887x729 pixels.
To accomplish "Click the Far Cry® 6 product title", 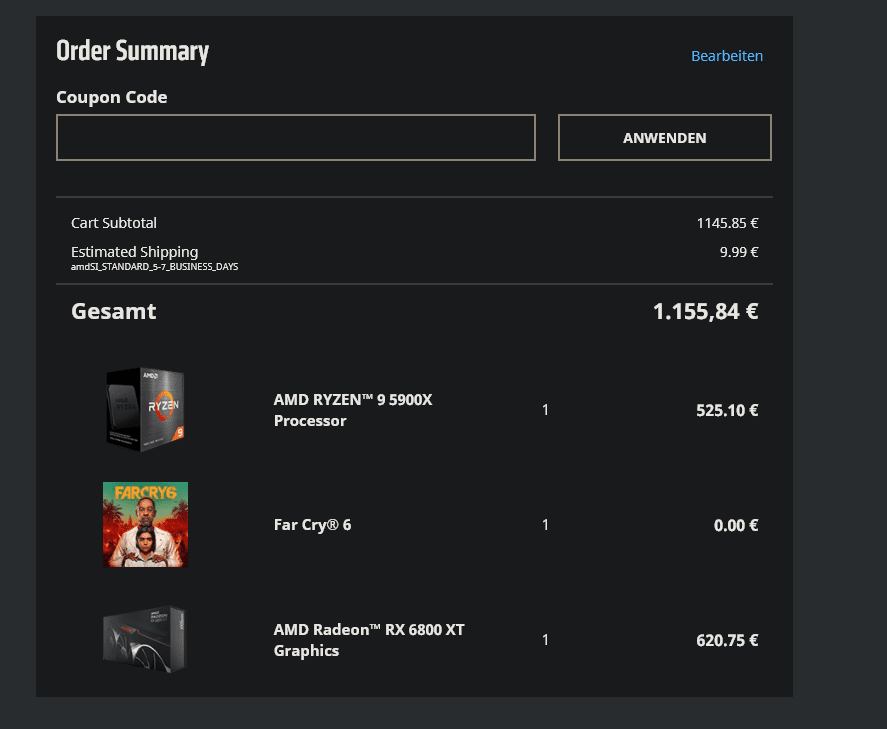I will pos(312,525).
